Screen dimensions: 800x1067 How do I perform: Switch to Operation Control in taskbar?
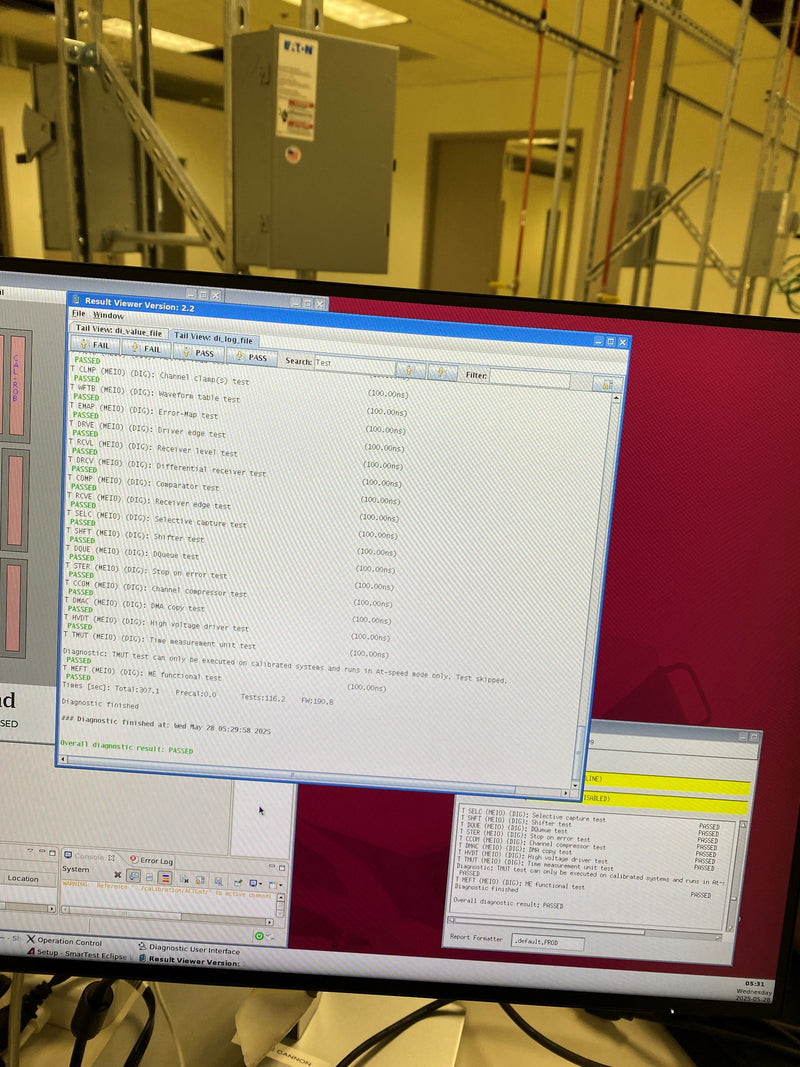click(x=64, y=942)
